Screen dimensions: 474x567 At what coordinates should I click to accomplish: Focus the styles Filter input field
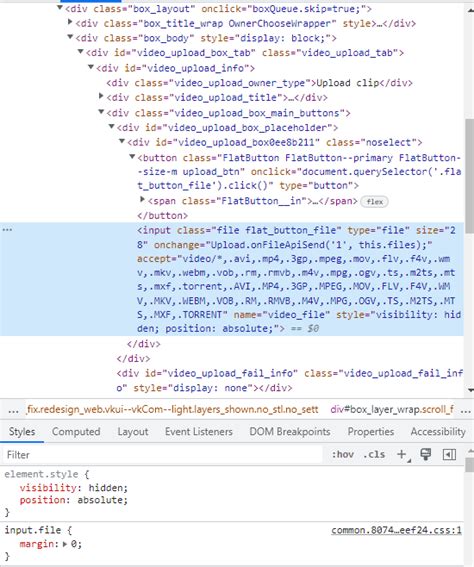[x=163, y=455]
